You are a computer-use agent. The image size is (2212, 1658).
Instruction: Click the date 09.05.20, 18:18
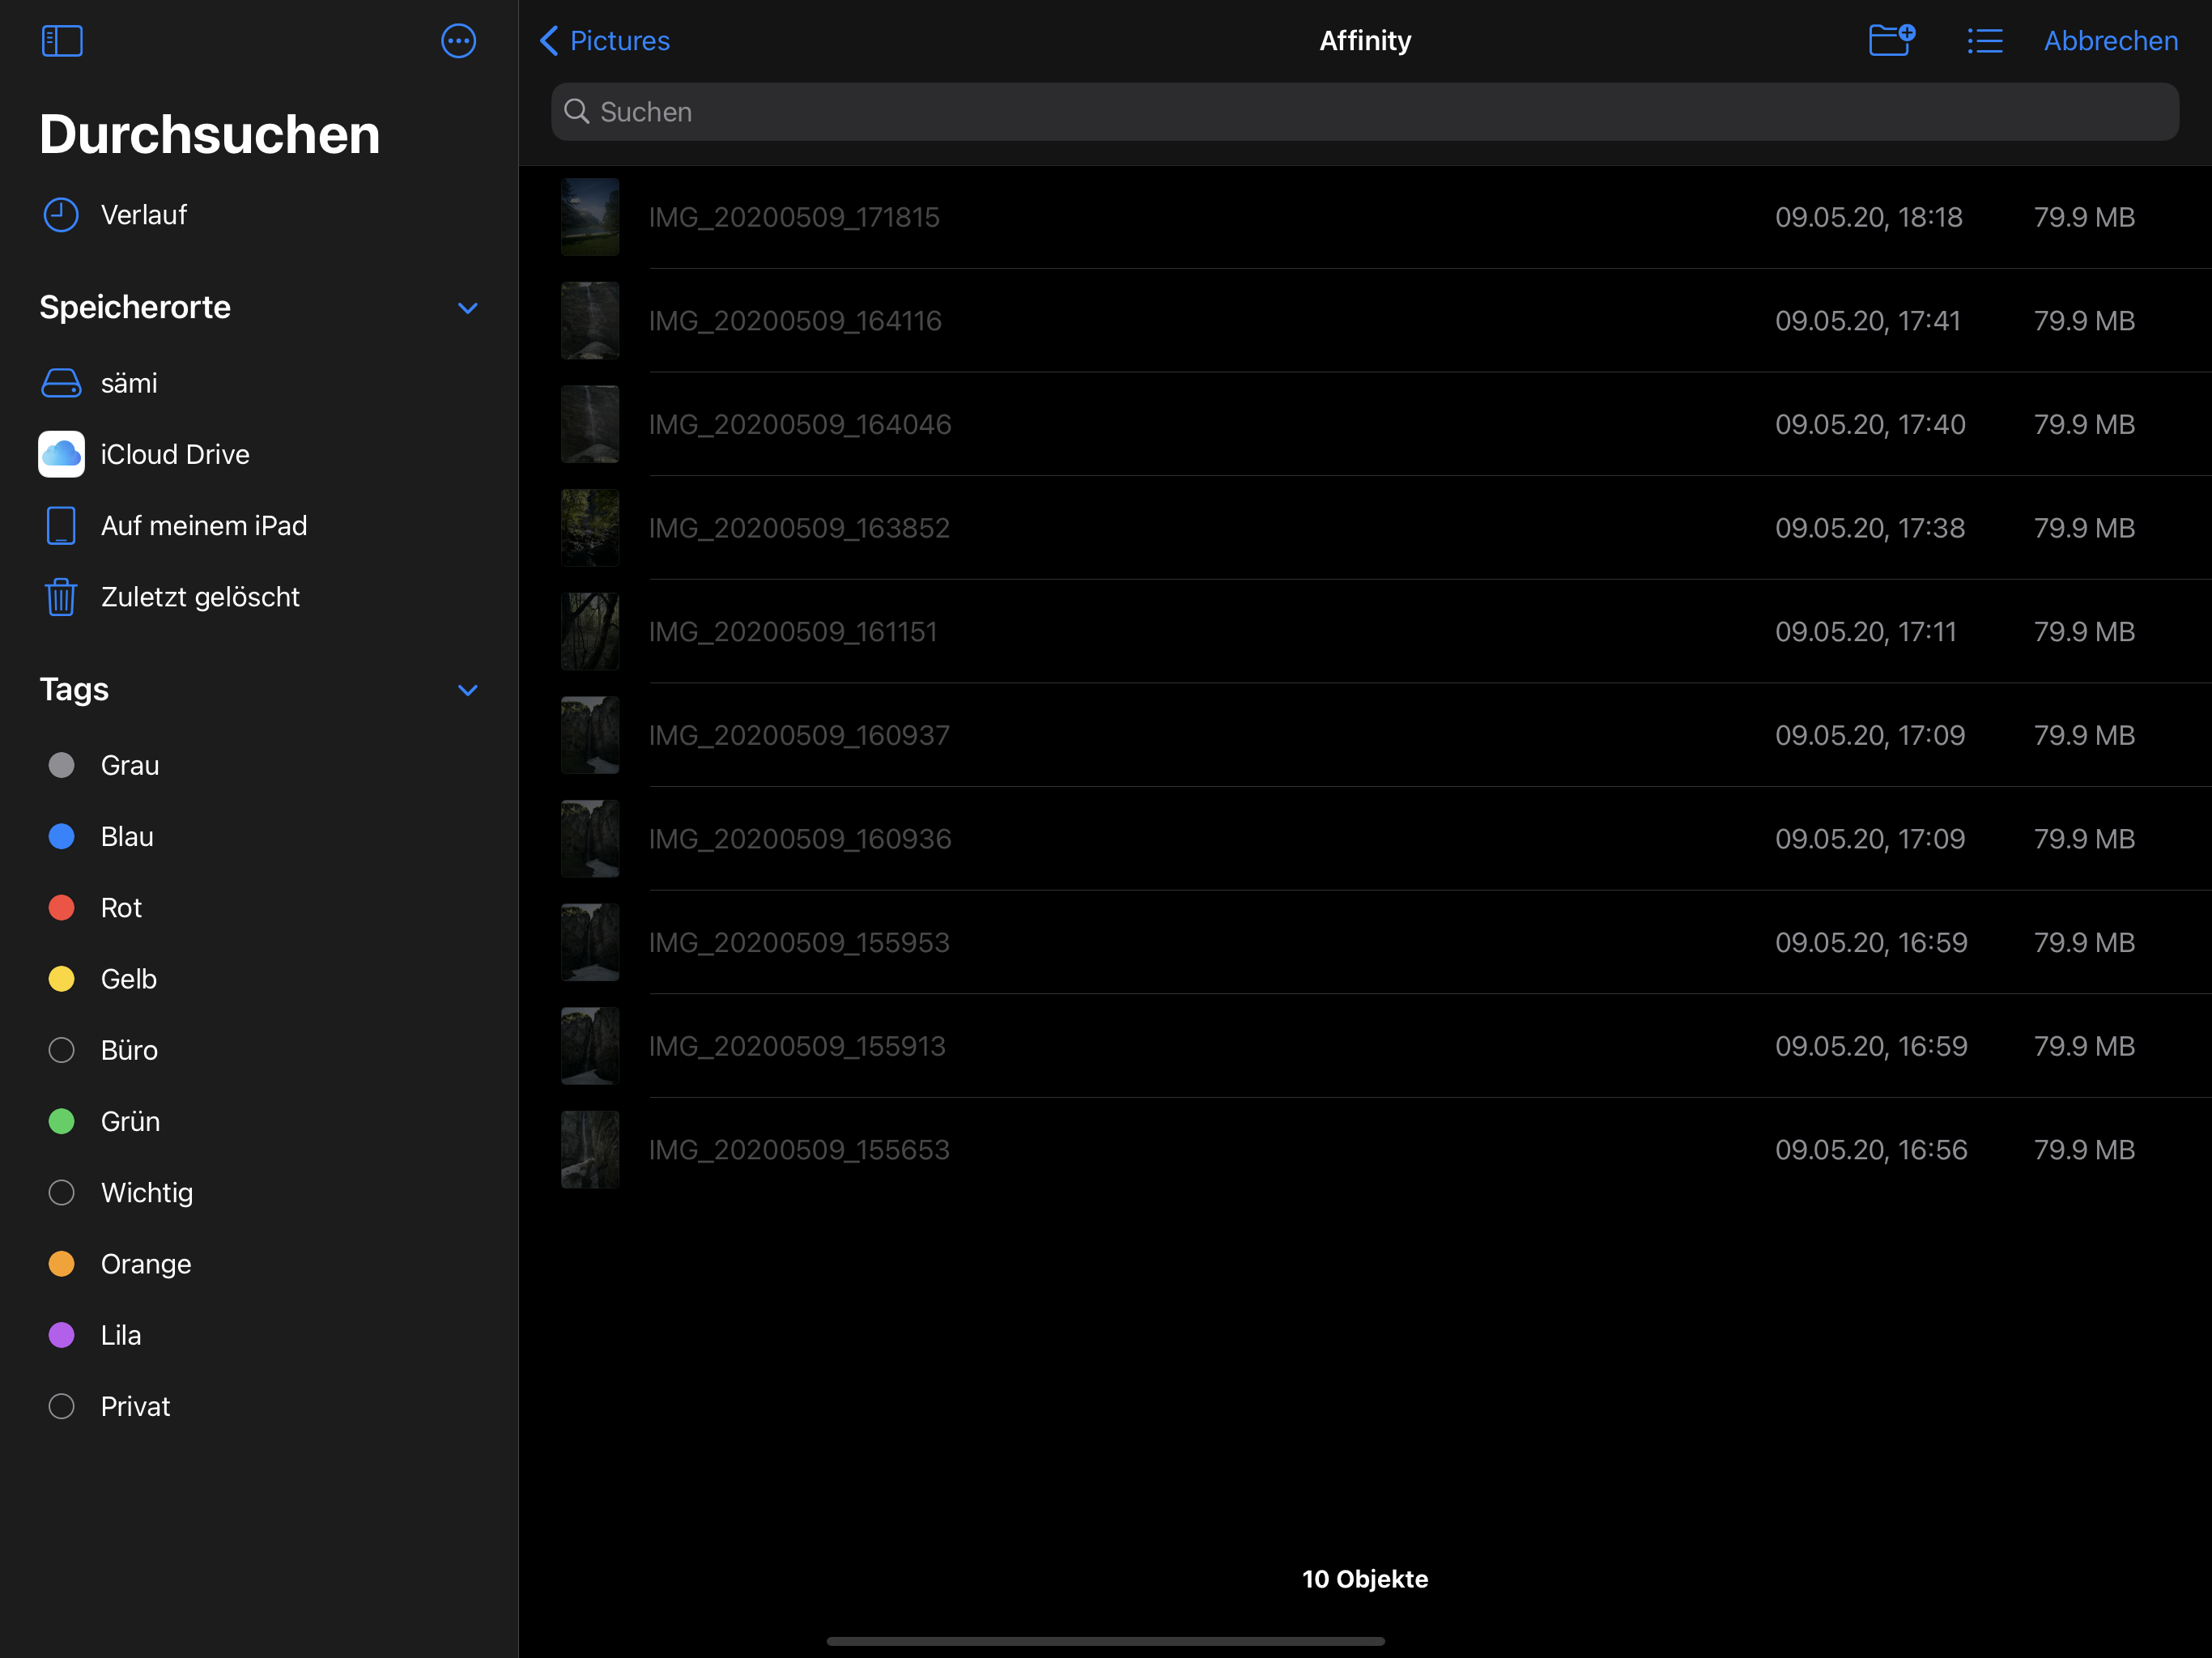[1868, 217]
